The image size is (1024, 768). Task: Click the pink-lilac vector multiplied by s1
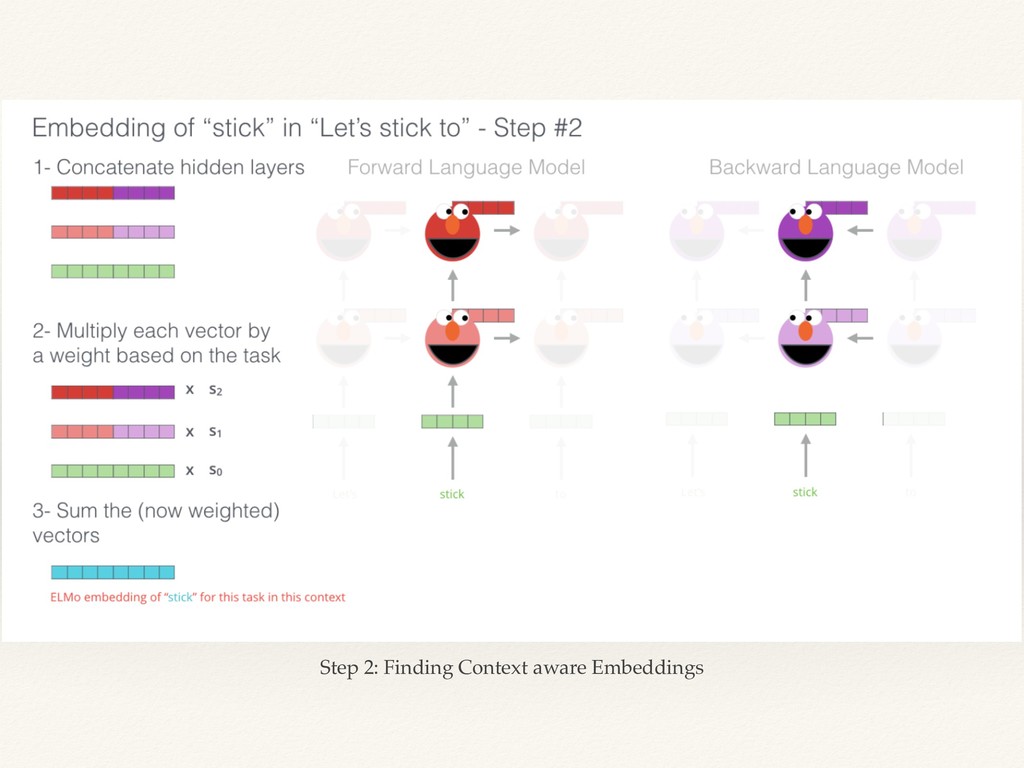coord(113,432)
